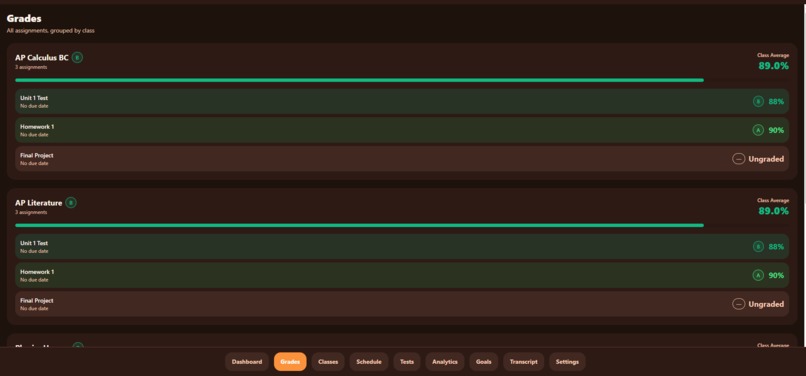806x376 pixels.
Task: Click the B grade icon on Literature Unit 1 Test
Action: (758, 247)
